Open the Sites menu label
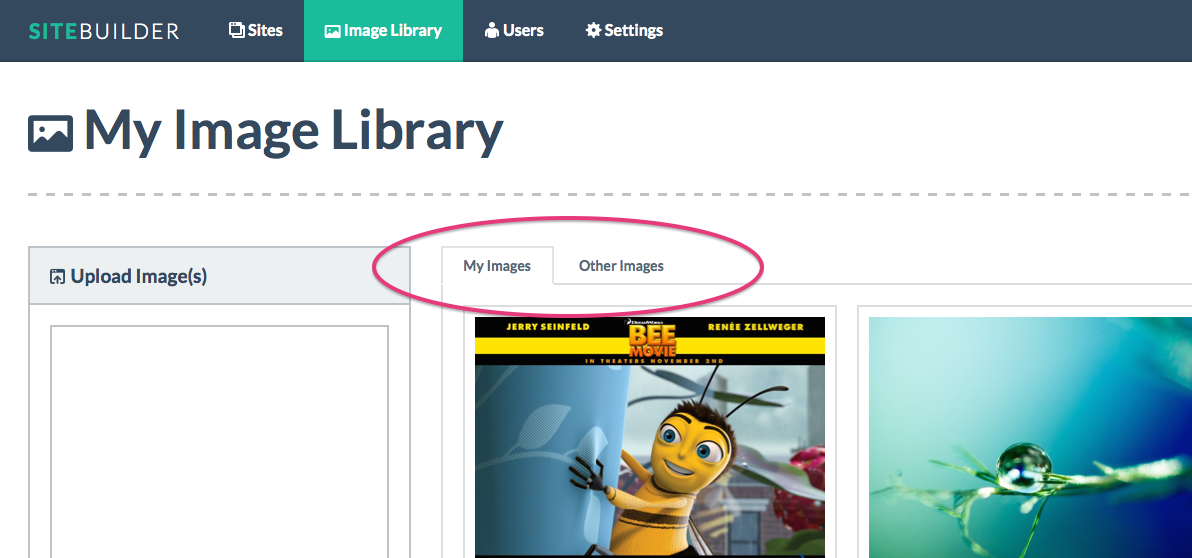Screen dimensions: 1192x558 point(266,30)
